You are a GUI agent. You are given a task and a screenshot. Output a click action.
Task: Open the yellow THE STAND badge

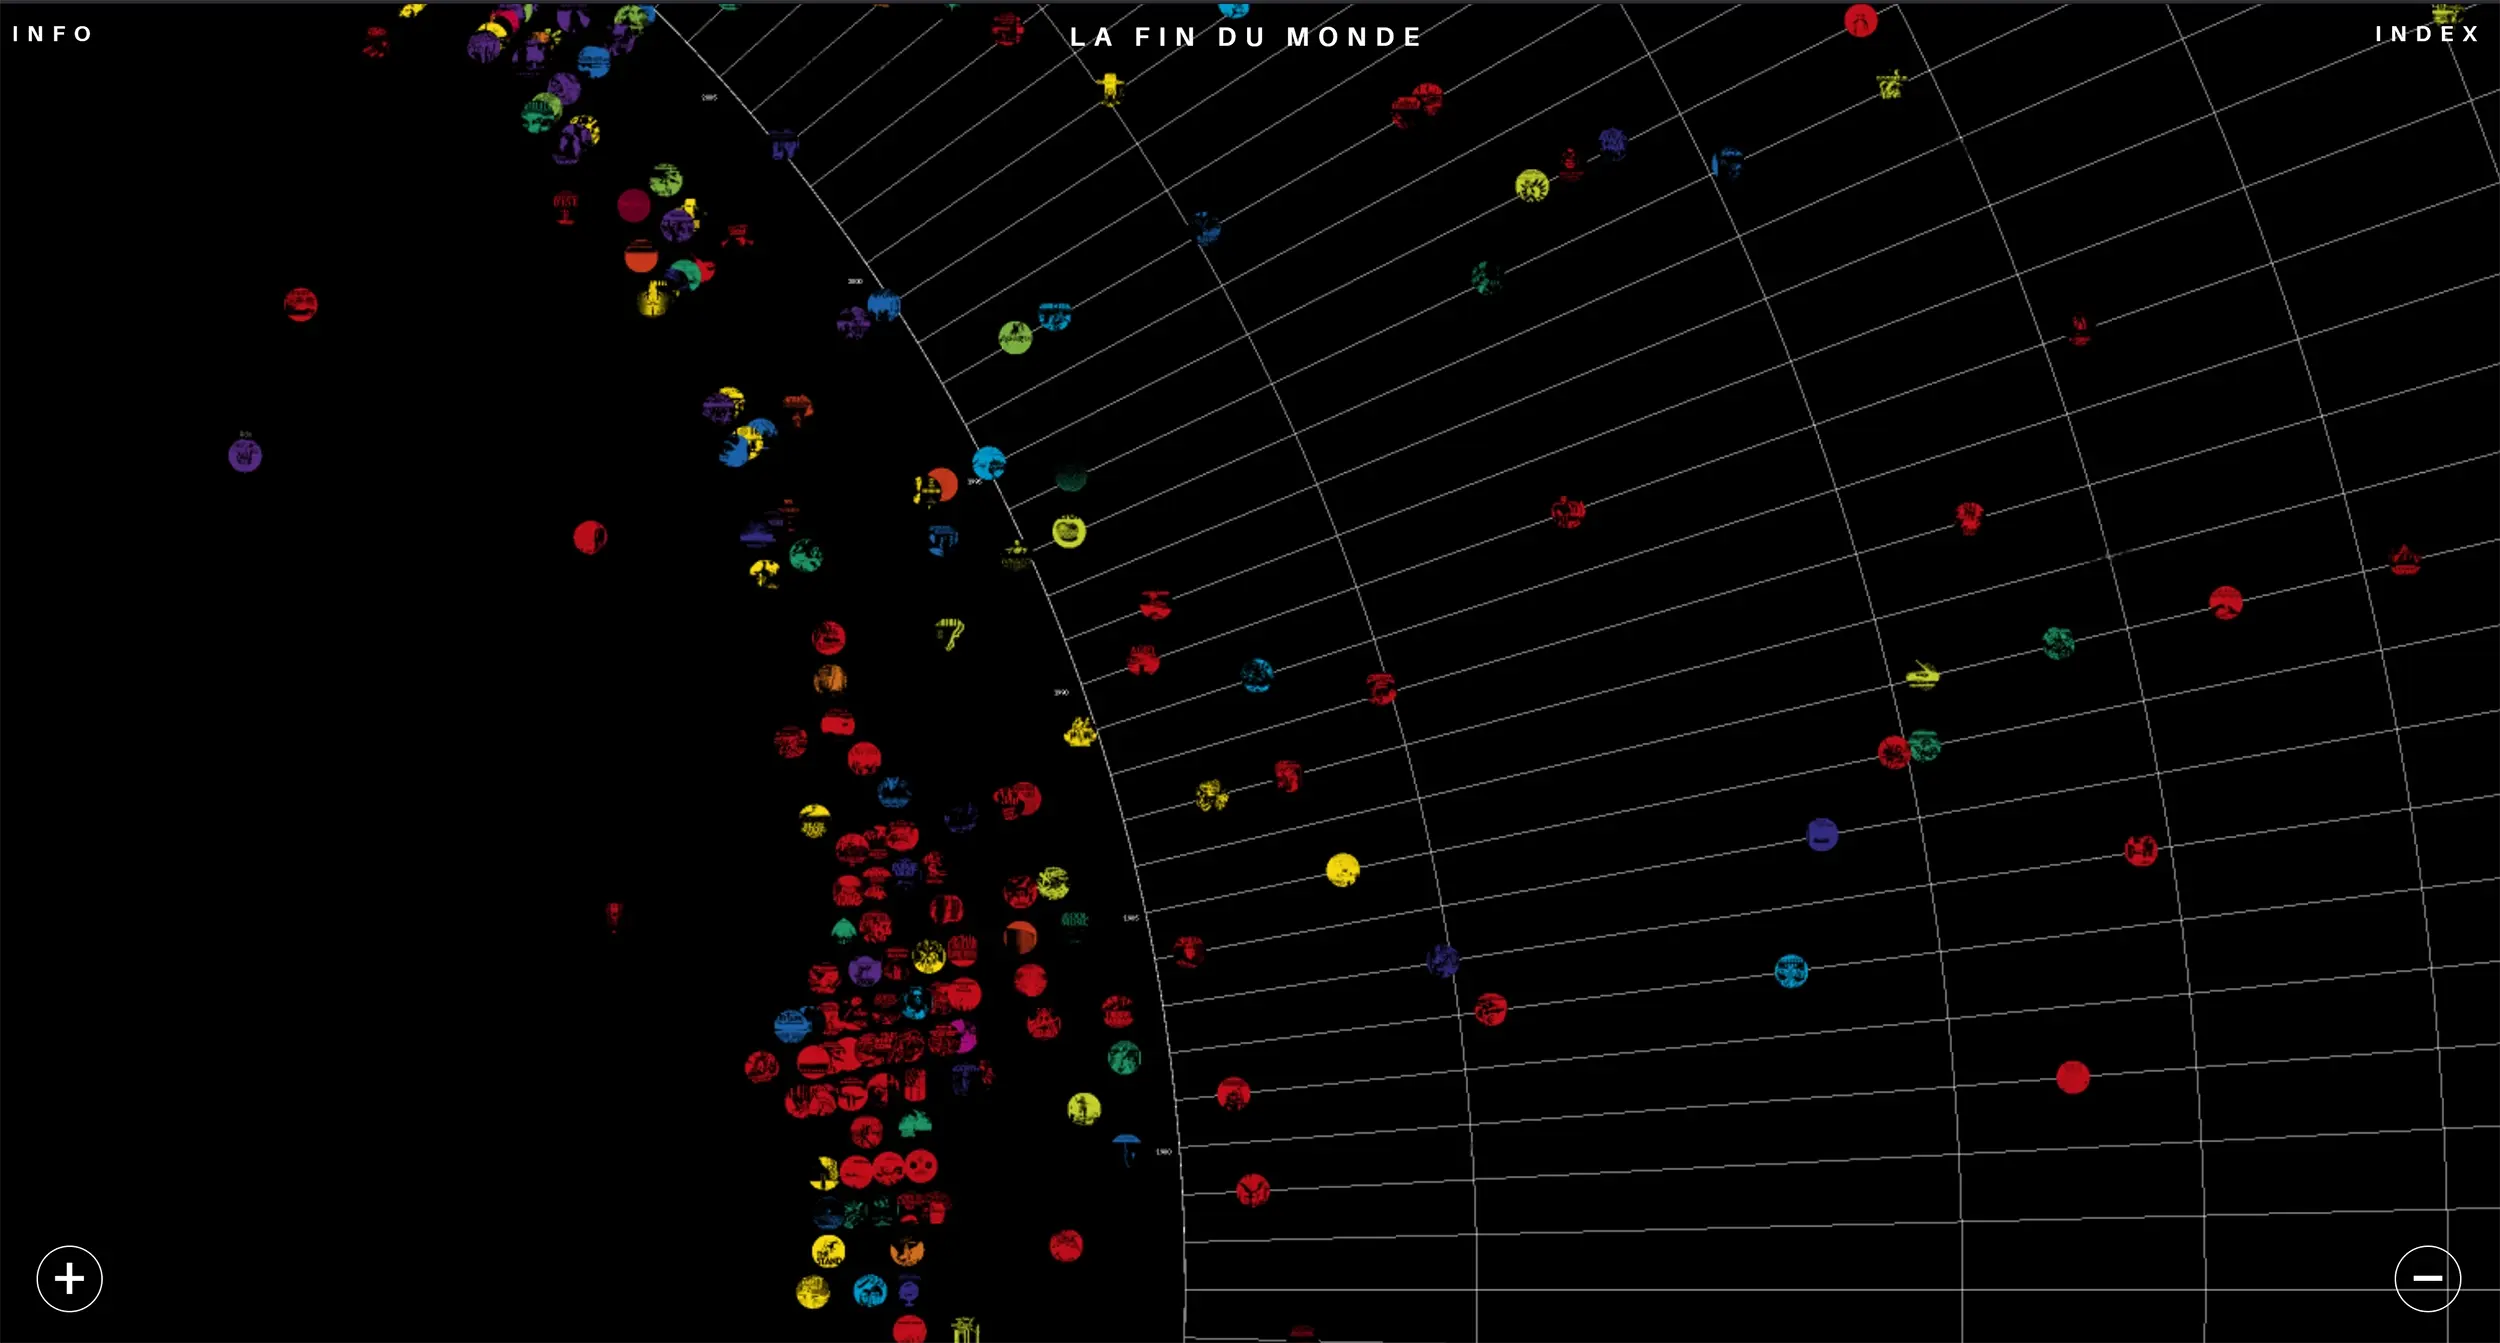(828, 1250)
